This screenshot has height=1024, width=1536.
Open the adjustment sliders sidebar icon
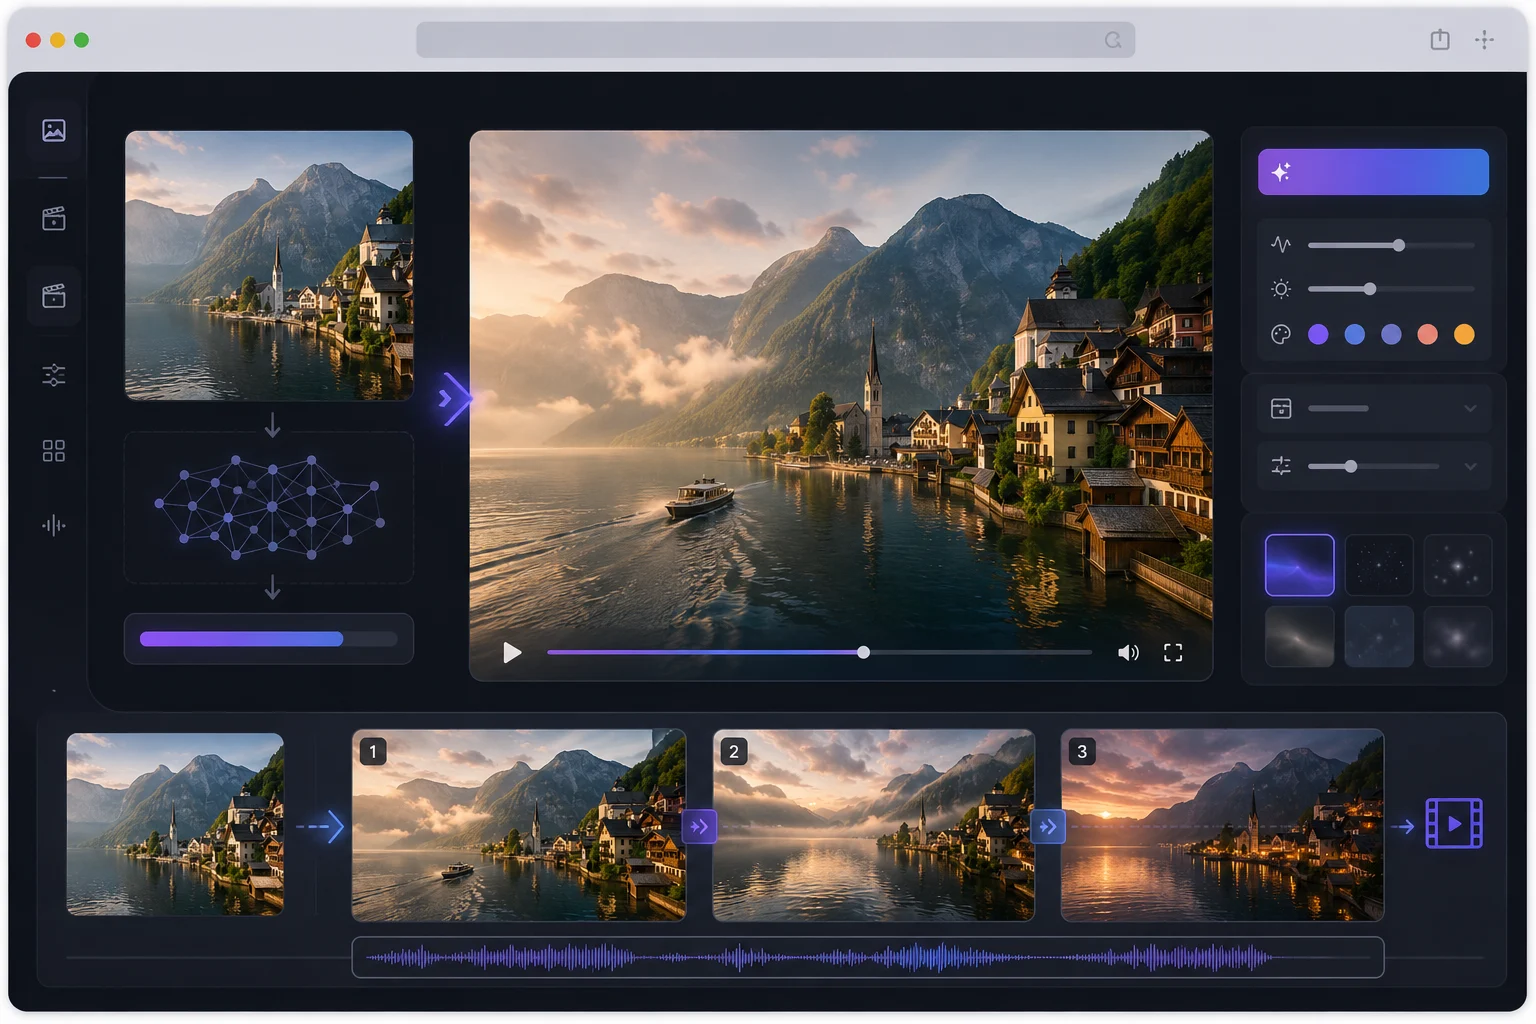click(54, 375)
